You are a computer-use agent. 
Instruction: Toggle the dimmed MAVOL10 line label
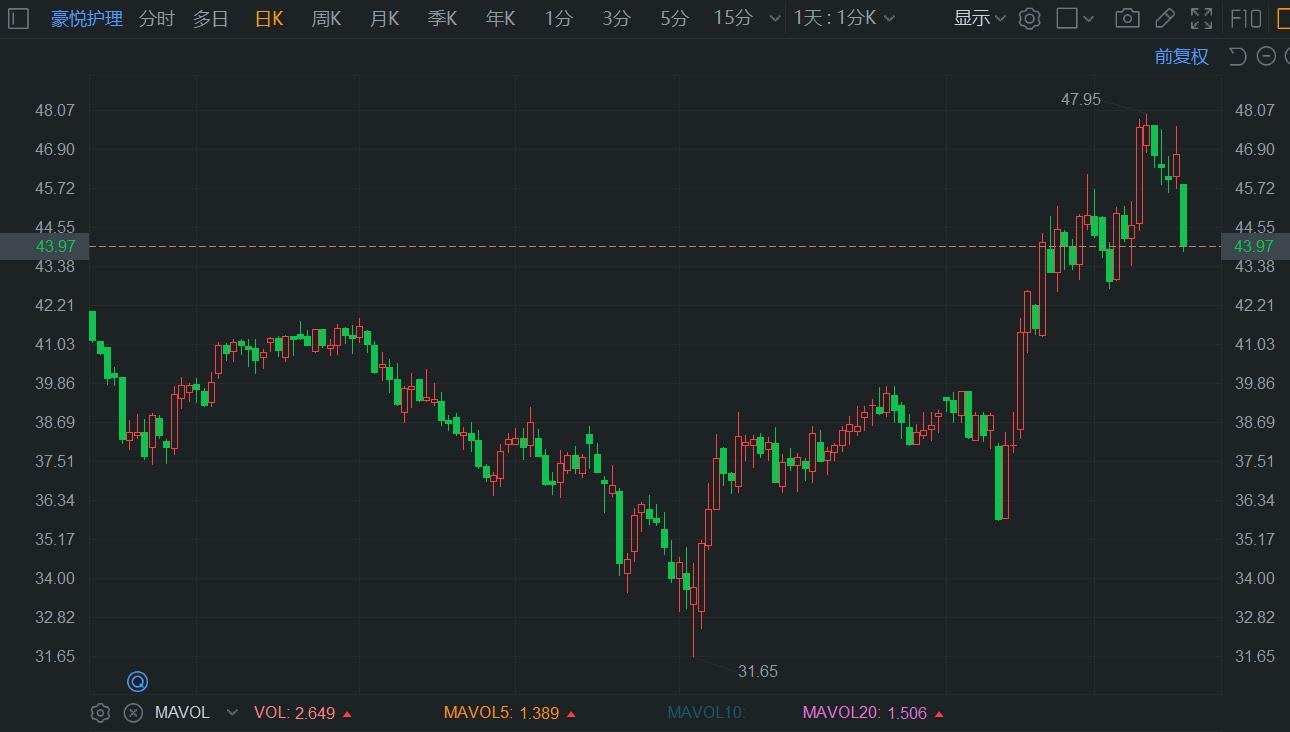point(707,713)
